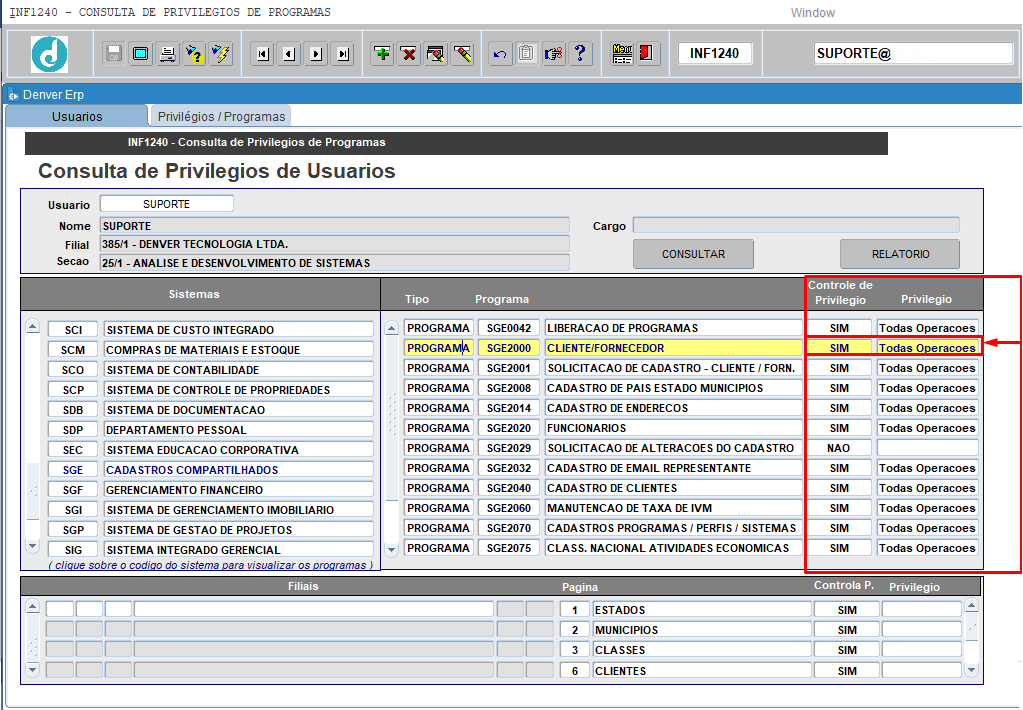Click the Enter Query flashlight question icon

[x=194, y=54]
